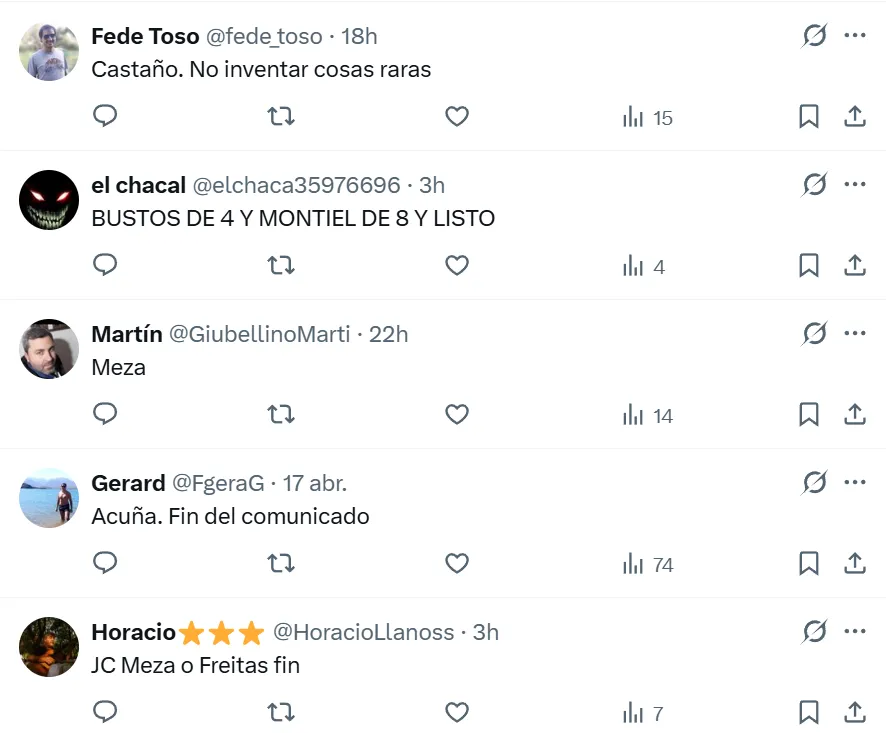Click Gerard's beach profile picture
The image size is (886, 733).
pos(49,498)
